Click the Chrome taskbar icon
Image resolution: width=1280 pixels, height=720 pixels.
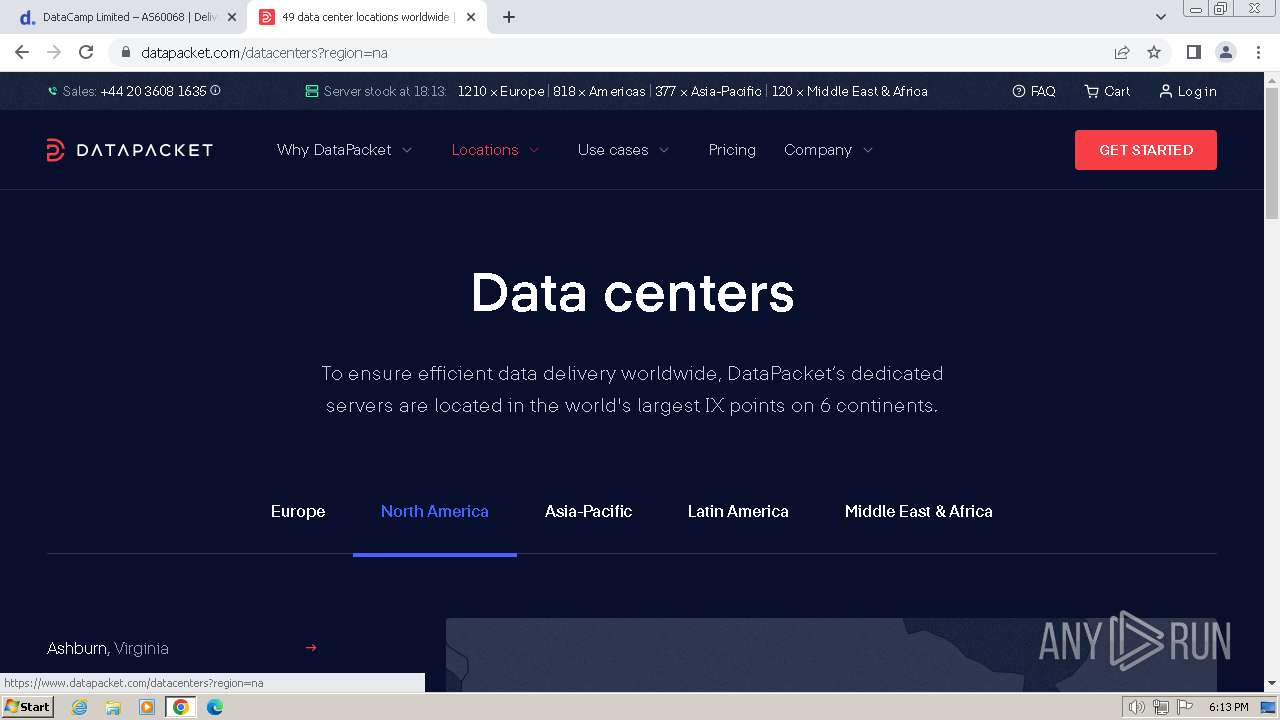181,707
